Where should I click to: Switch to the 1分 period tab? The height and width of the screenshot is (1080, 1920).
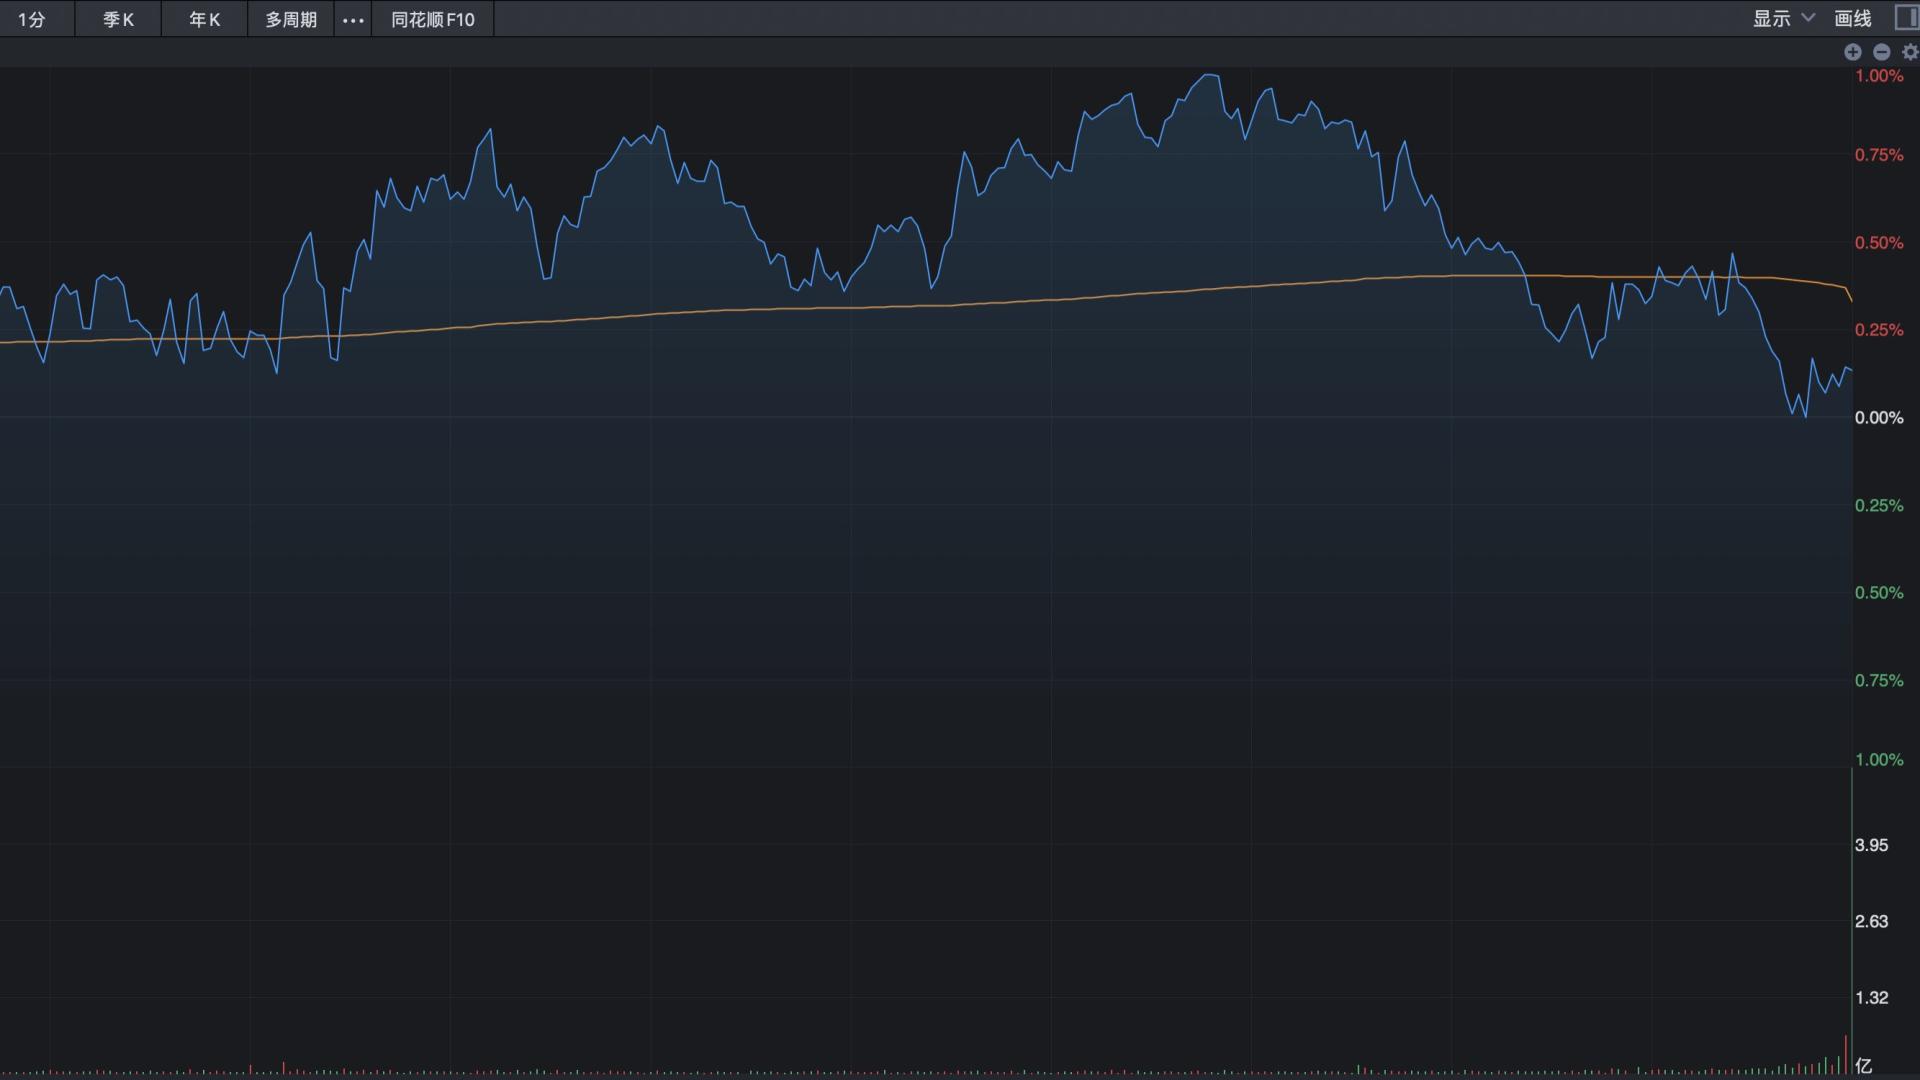(32, 19)
